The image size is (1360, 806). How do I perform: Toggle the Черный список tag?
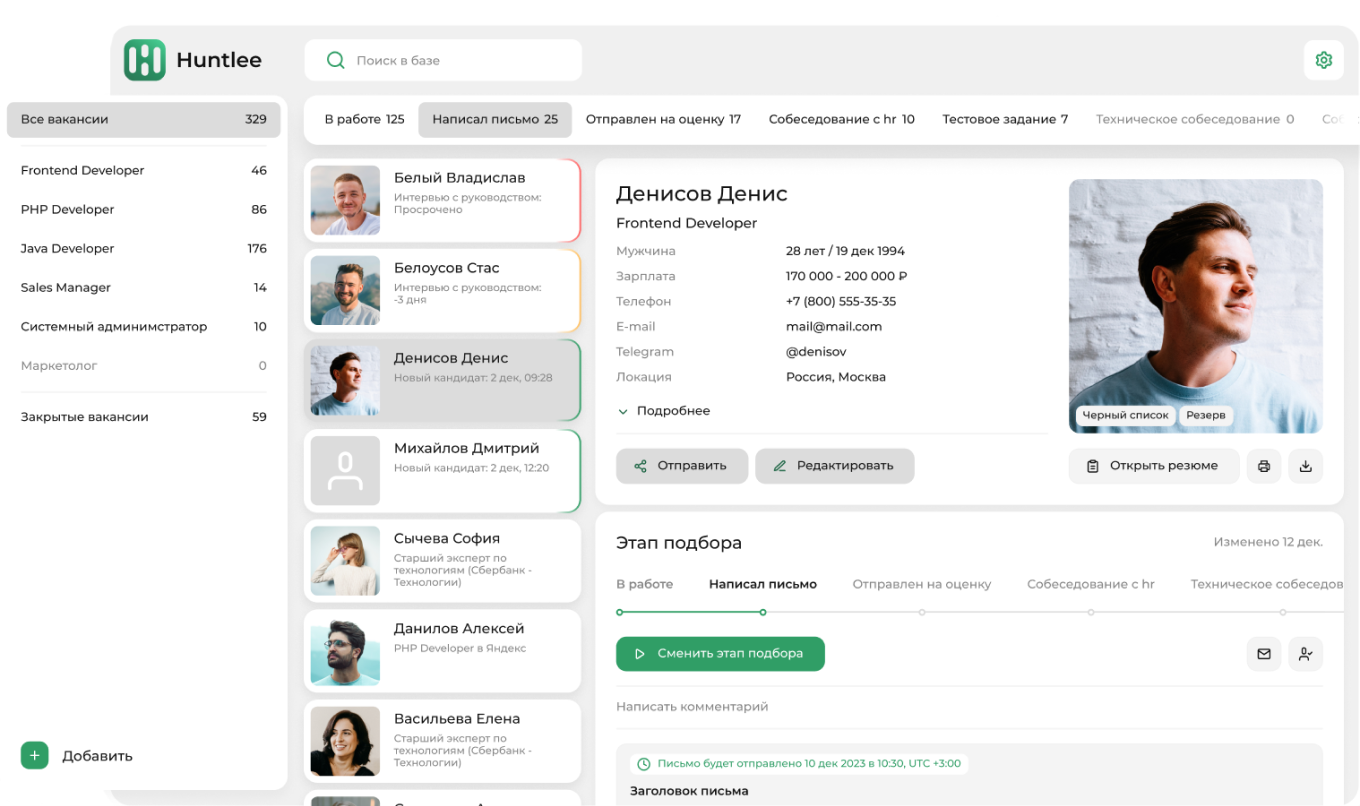point(1125,415)
